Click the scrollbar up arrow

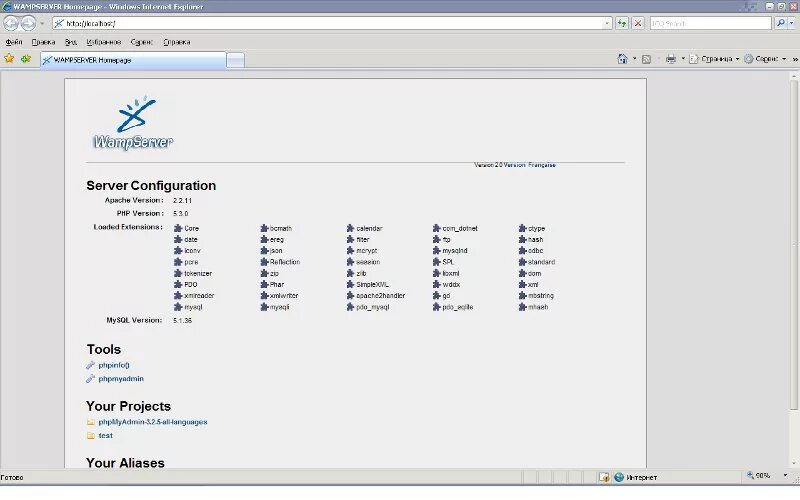[x=793, y=76]
